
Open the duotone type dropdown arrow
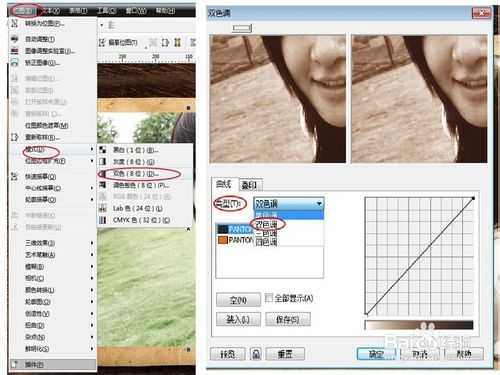[x=319, y=203]
